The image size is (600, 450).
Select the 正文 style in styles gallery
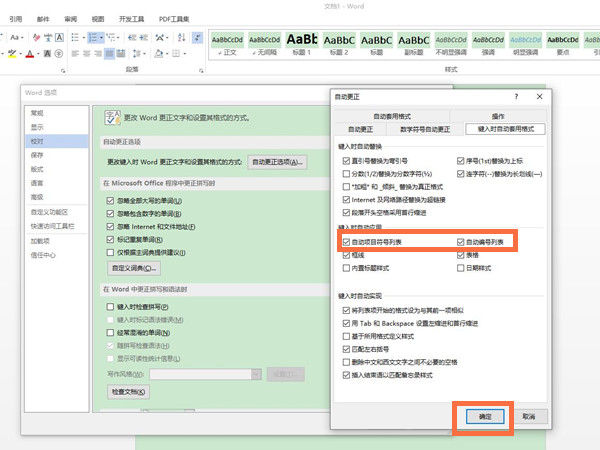[x=229, y=44]
